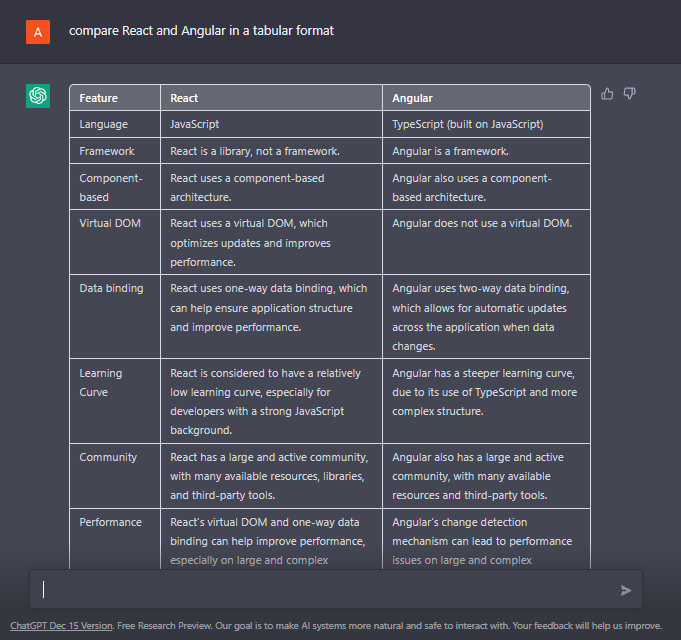
Task: Click the "Feature" column header
Action: pos(99,98)
